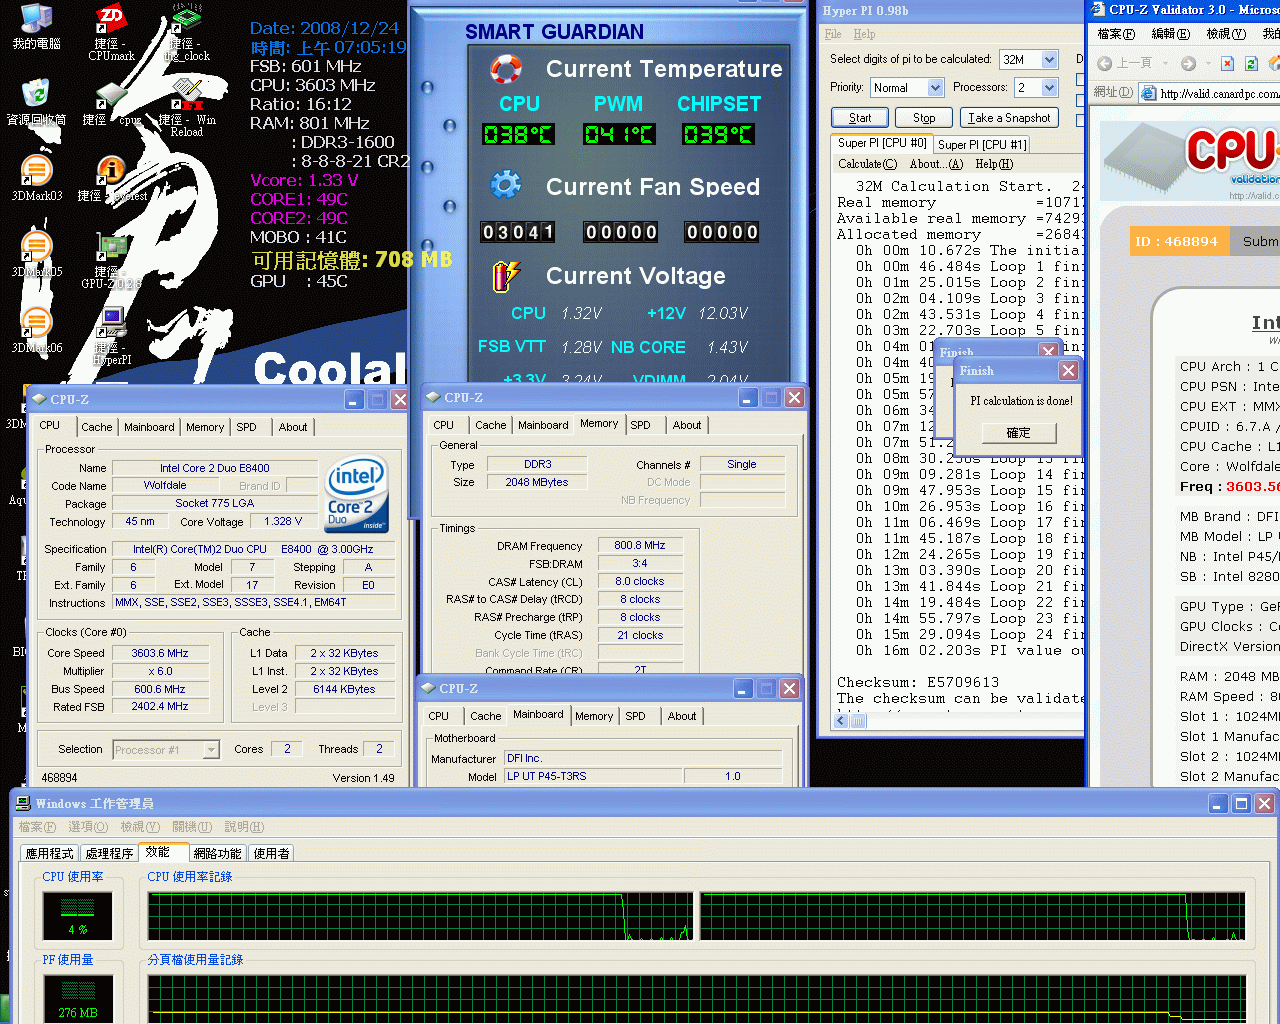Open the Processors dropdown showing 2
Image resolution: width=1280 pixels, height=1024 pixels.
coord(1049,87)
